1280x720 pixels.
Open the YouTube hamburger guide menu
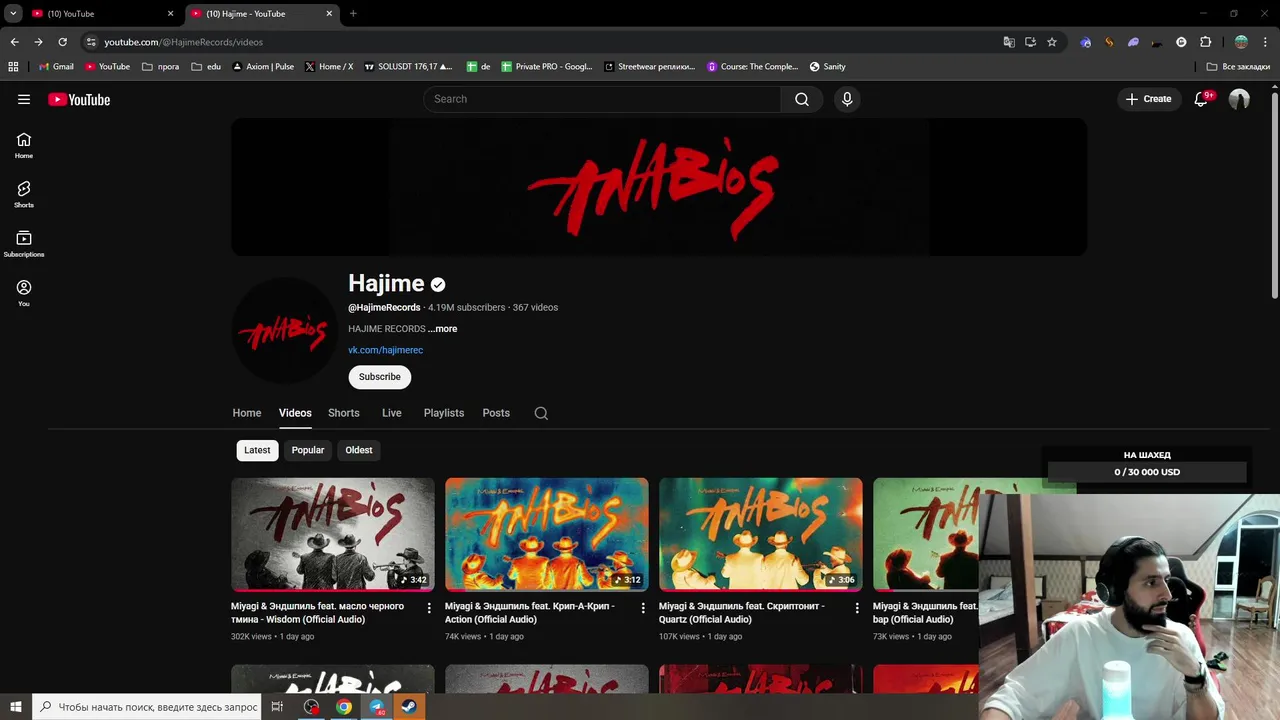pyautogui.click(x=24, y=99)
